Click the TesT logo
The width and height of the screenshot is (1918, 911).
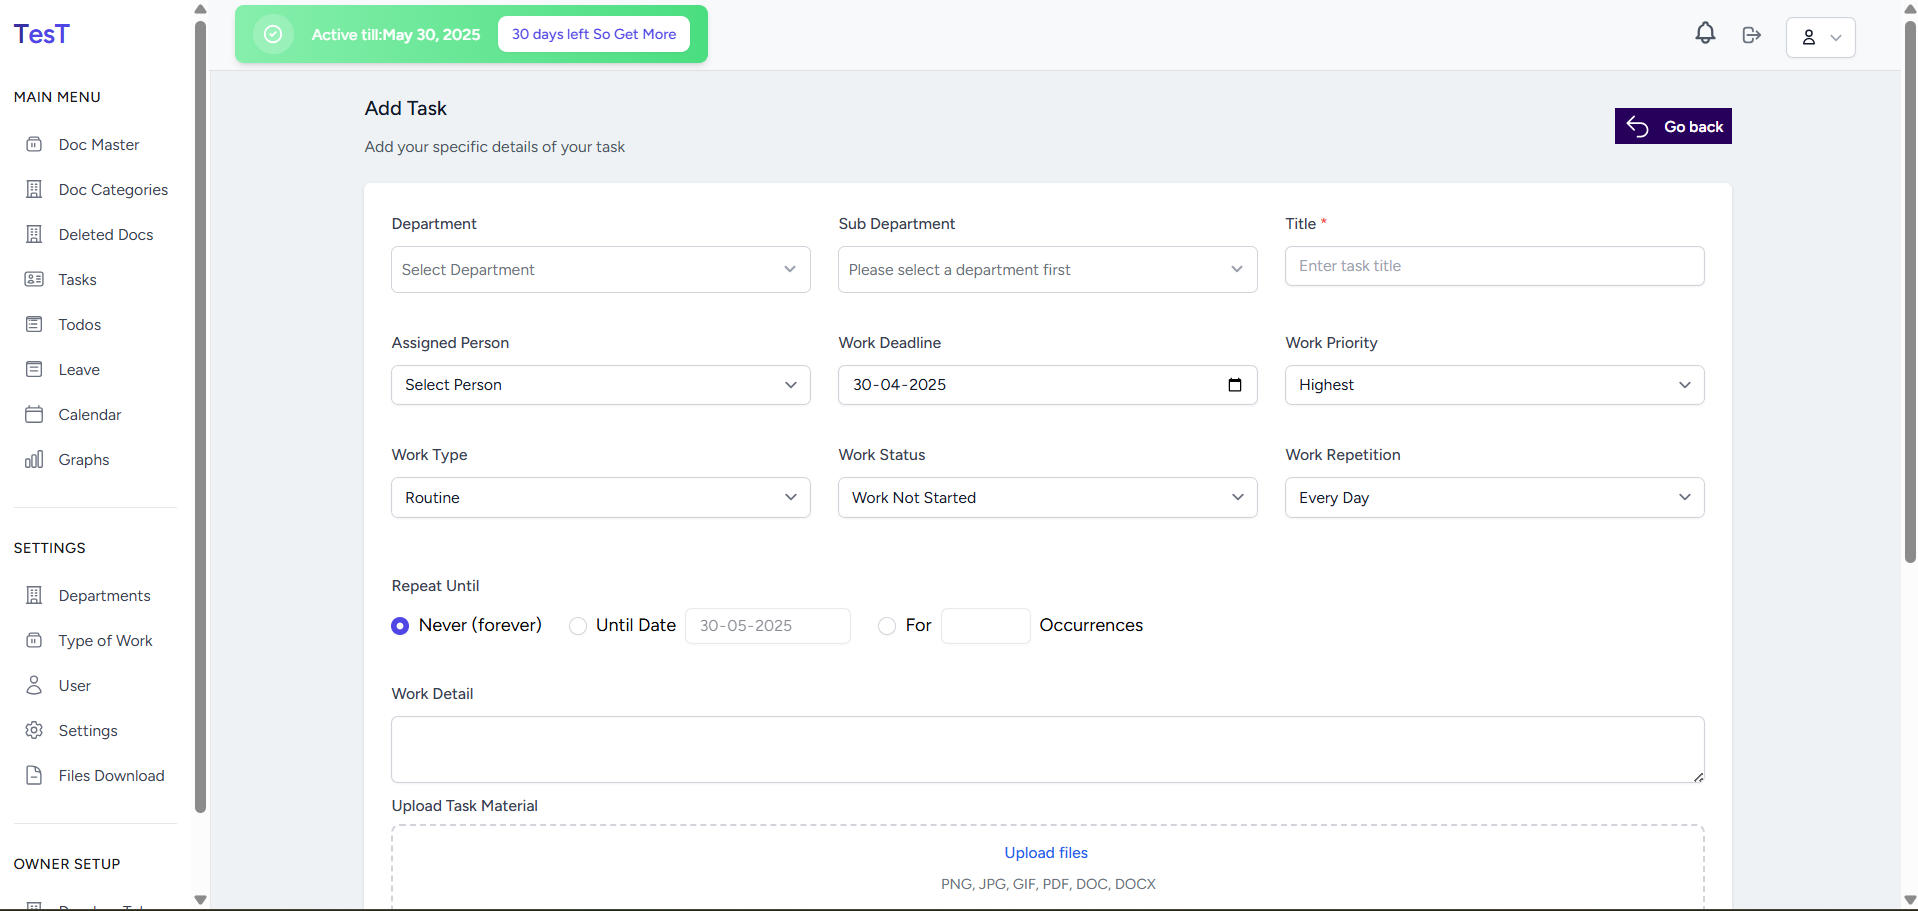click(x=42, y=34)
